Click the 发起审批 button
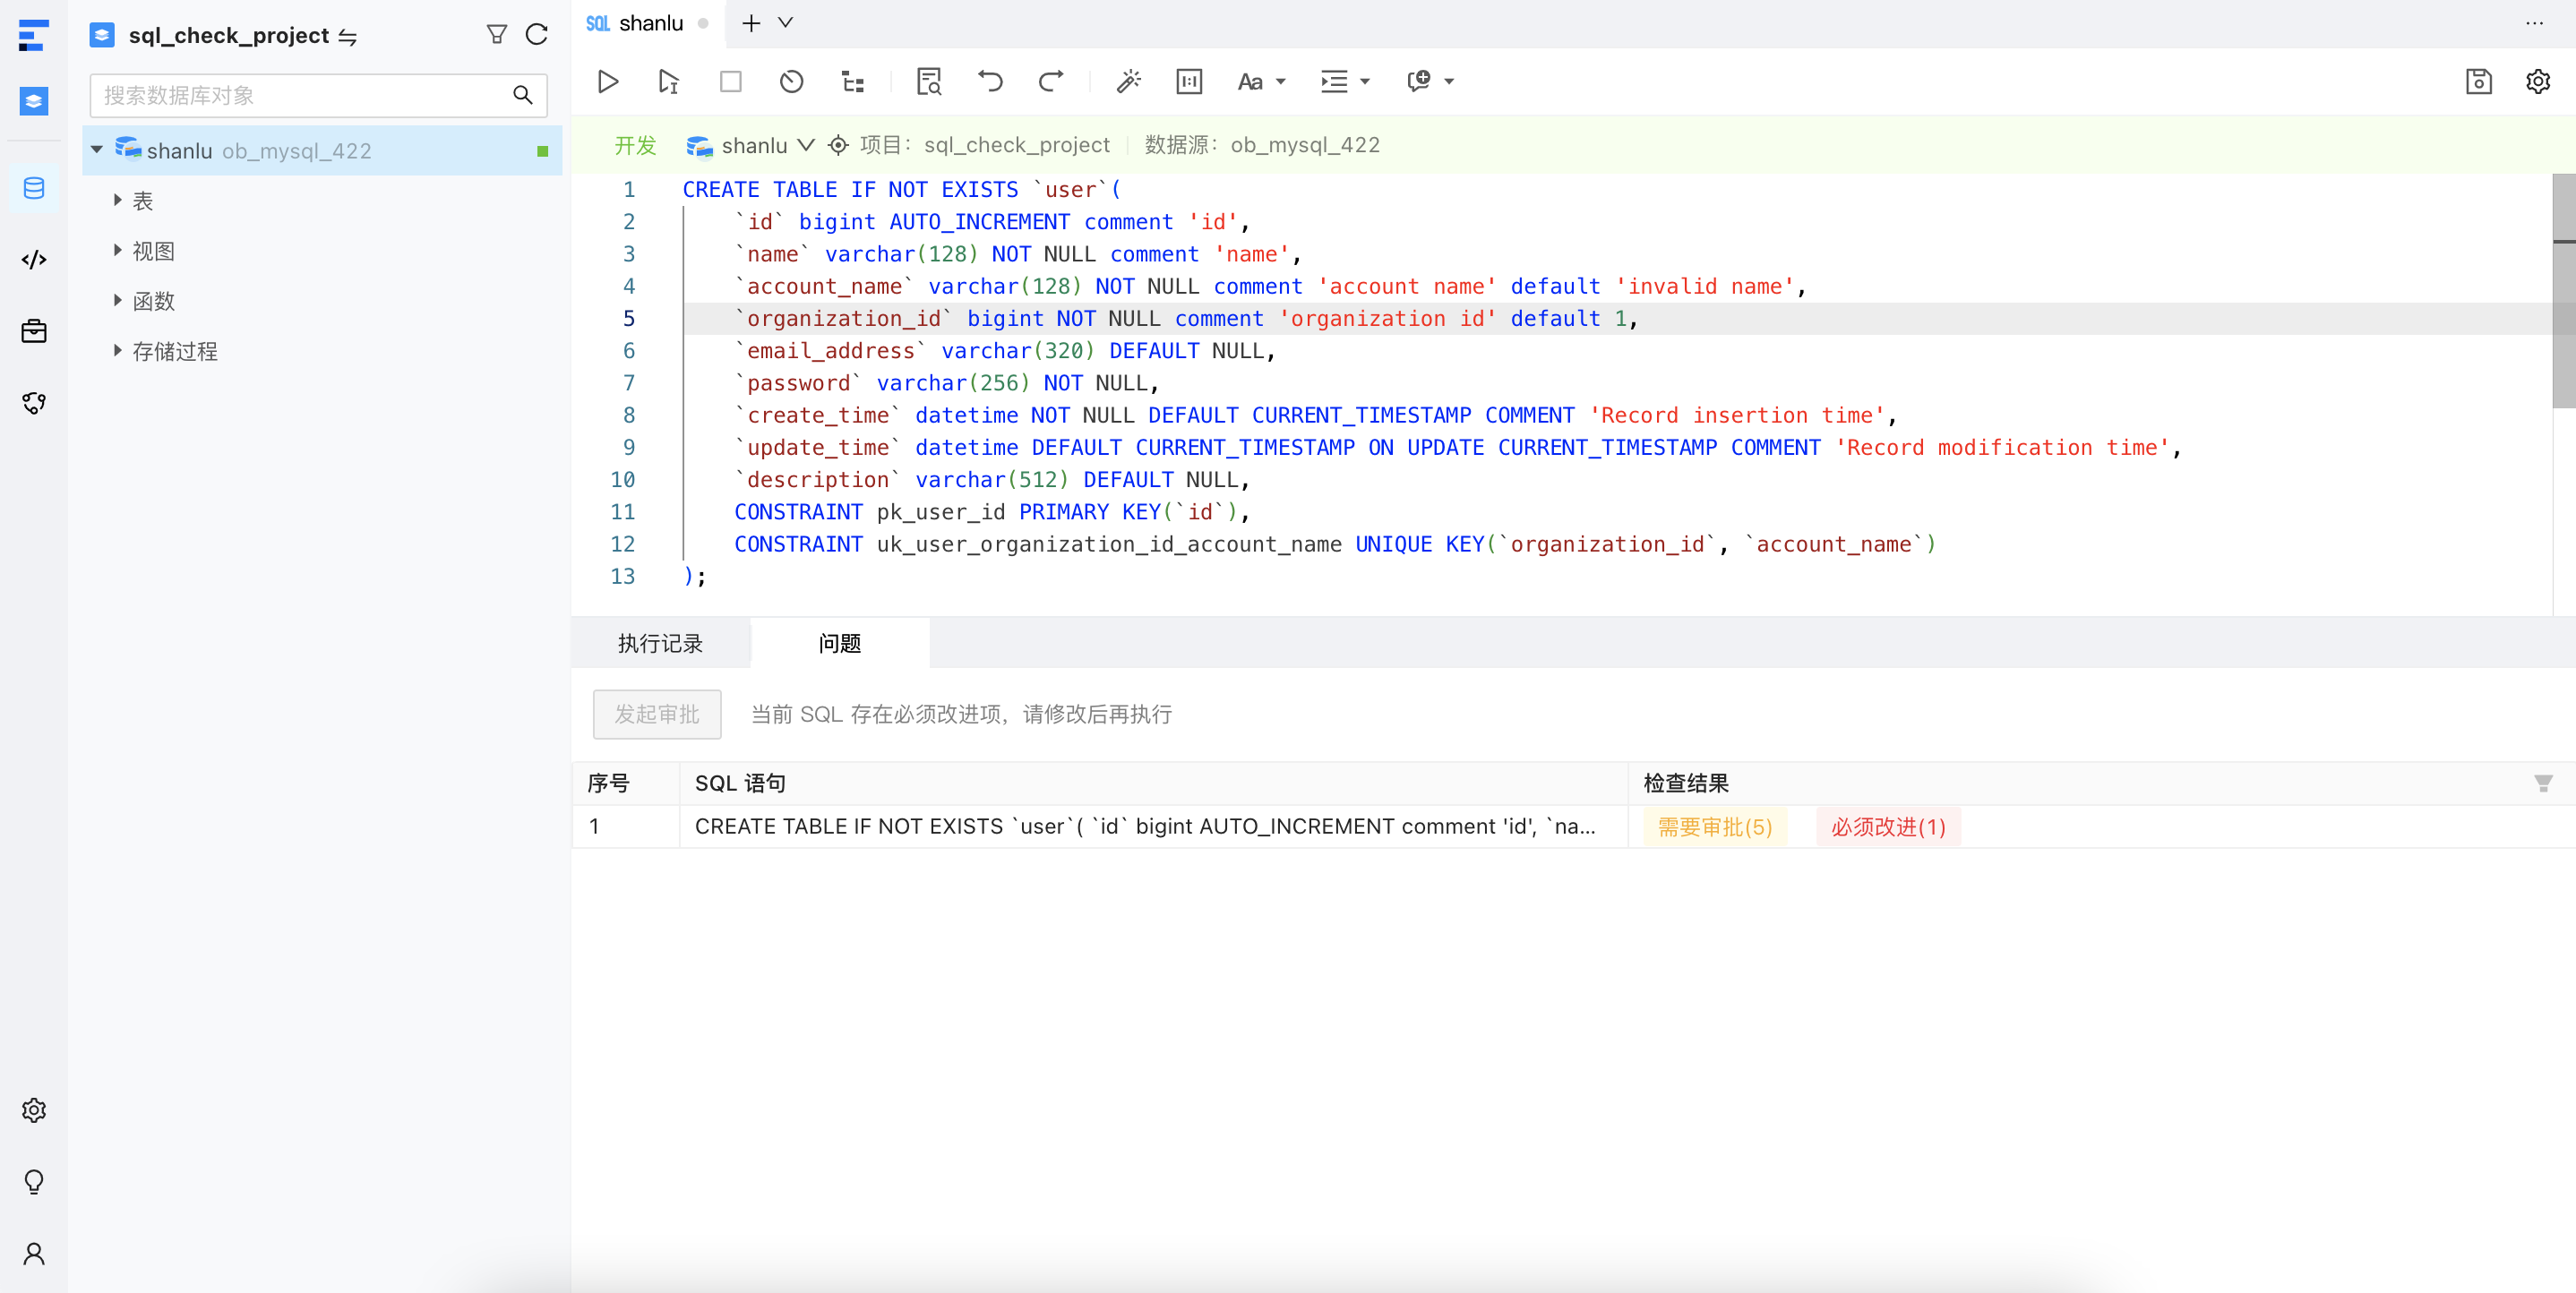Screen dimensions: 2576x1293 pos(657,714)
